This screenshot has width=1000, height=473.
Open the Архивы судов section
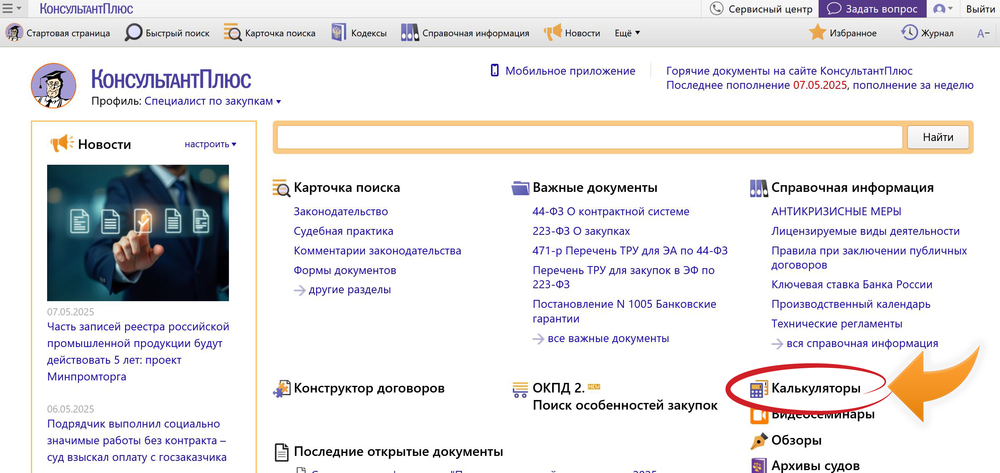[x=816, y=465]
